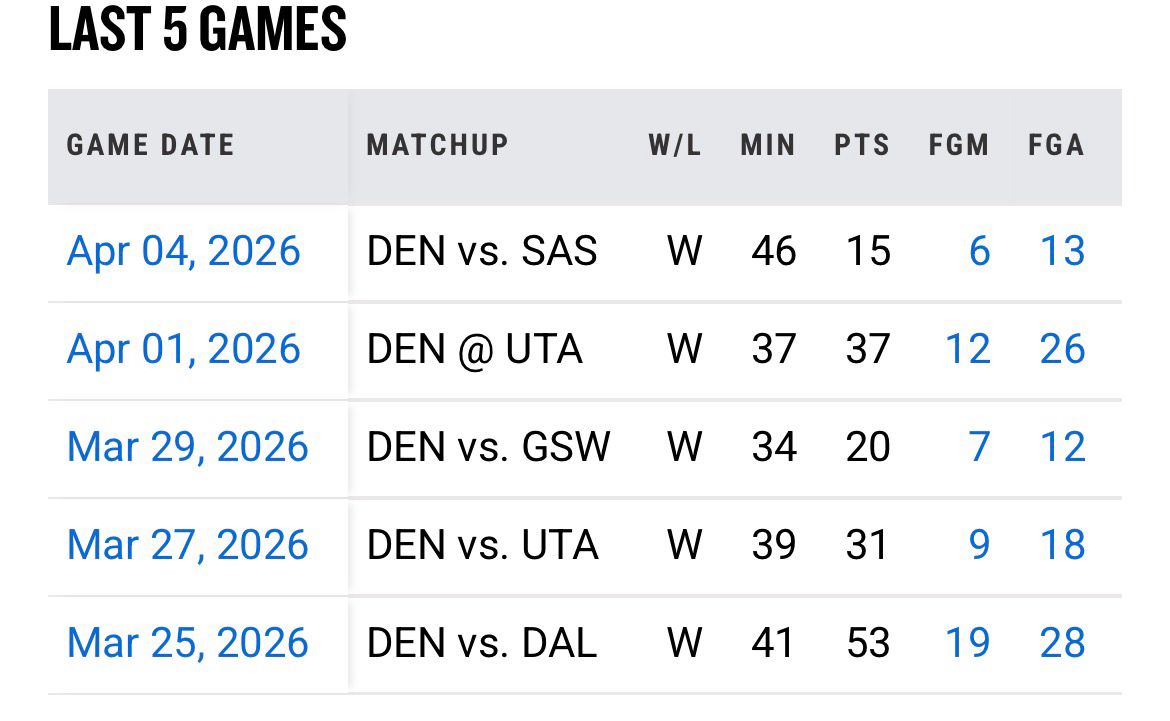The image size is (1170, 721).
Task: Click FGA value 28 for DAL game
Action: coord(1062,643)
